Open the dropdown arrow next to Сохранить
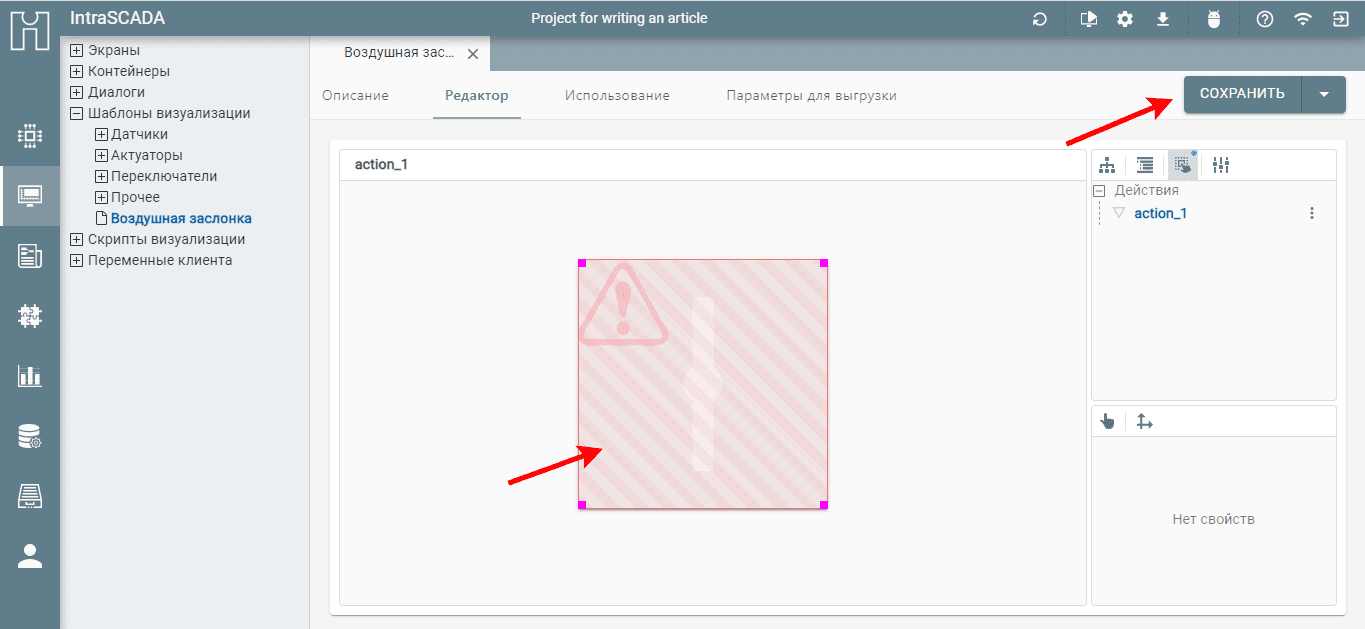This screenshot has height=629, width=1365. click(1324, 94)
